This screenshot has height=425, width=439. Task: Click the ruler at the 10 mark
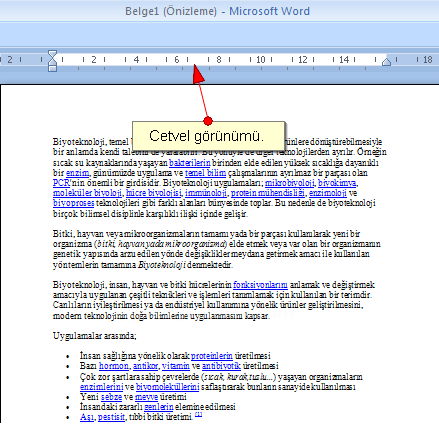point(260,60)
